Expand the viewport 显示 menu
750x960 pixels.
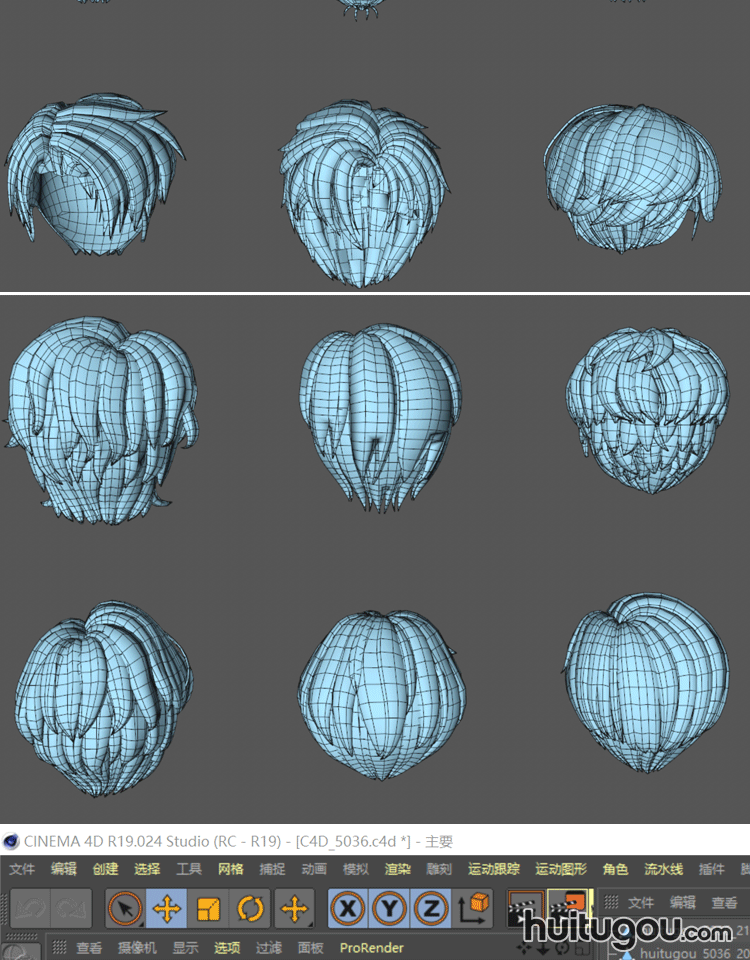[185, 947]
